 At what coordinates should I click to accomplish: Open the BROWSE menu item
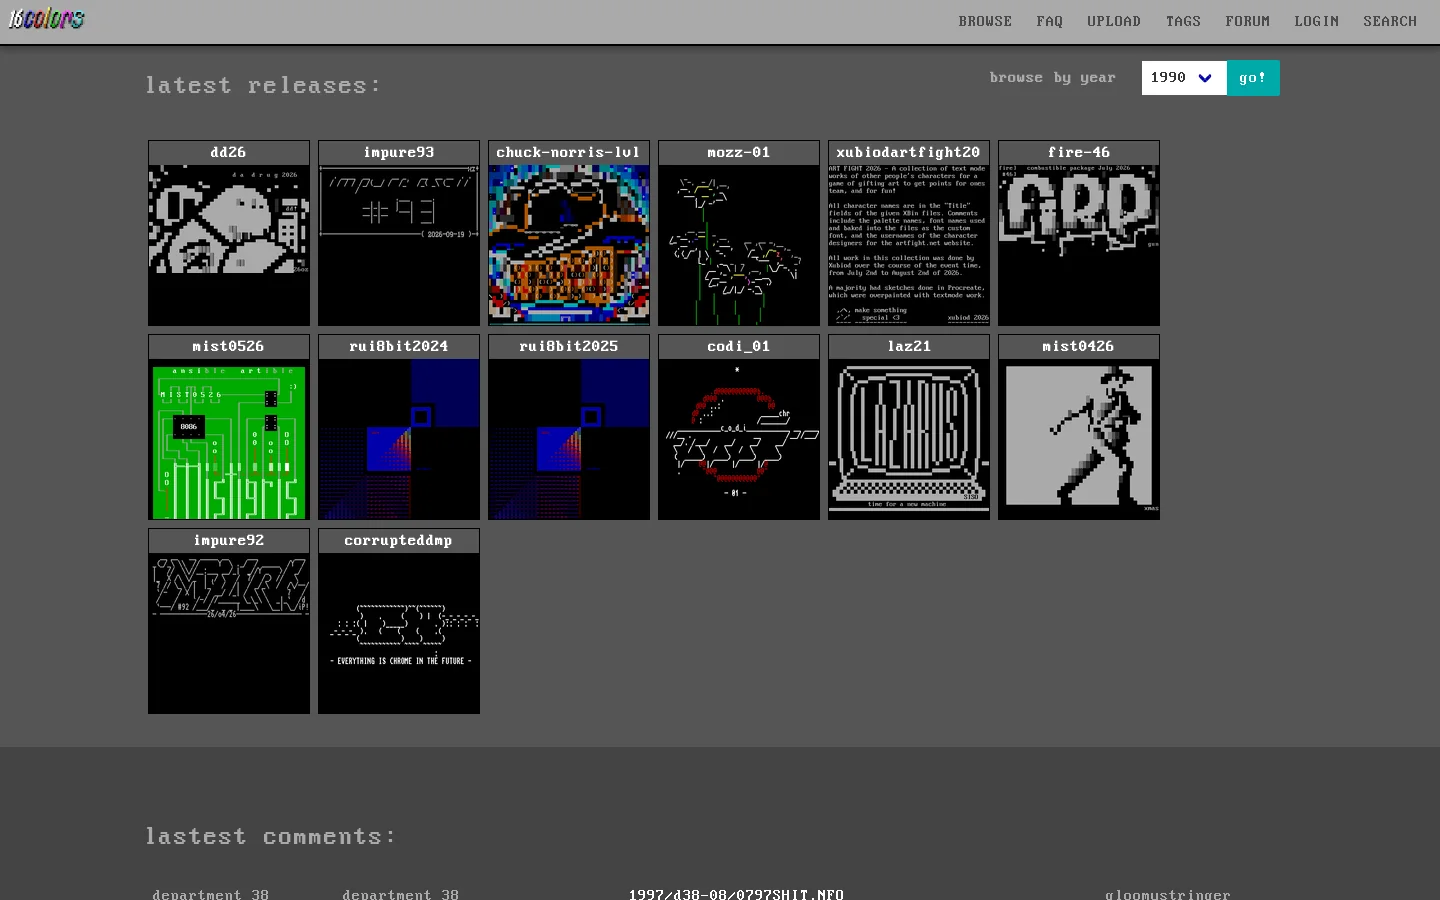point(985,21)
